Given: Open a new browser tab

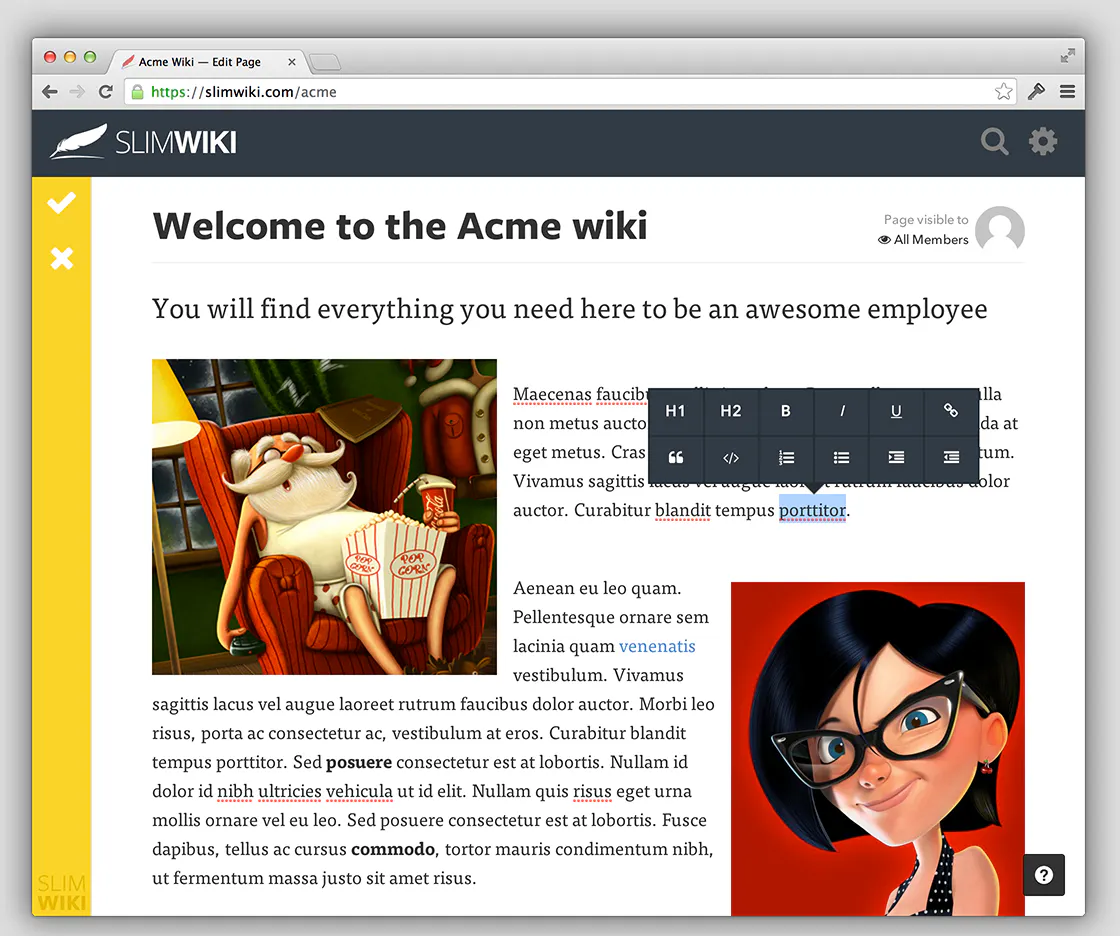Looking at the screenshot, I should [325, 63].
